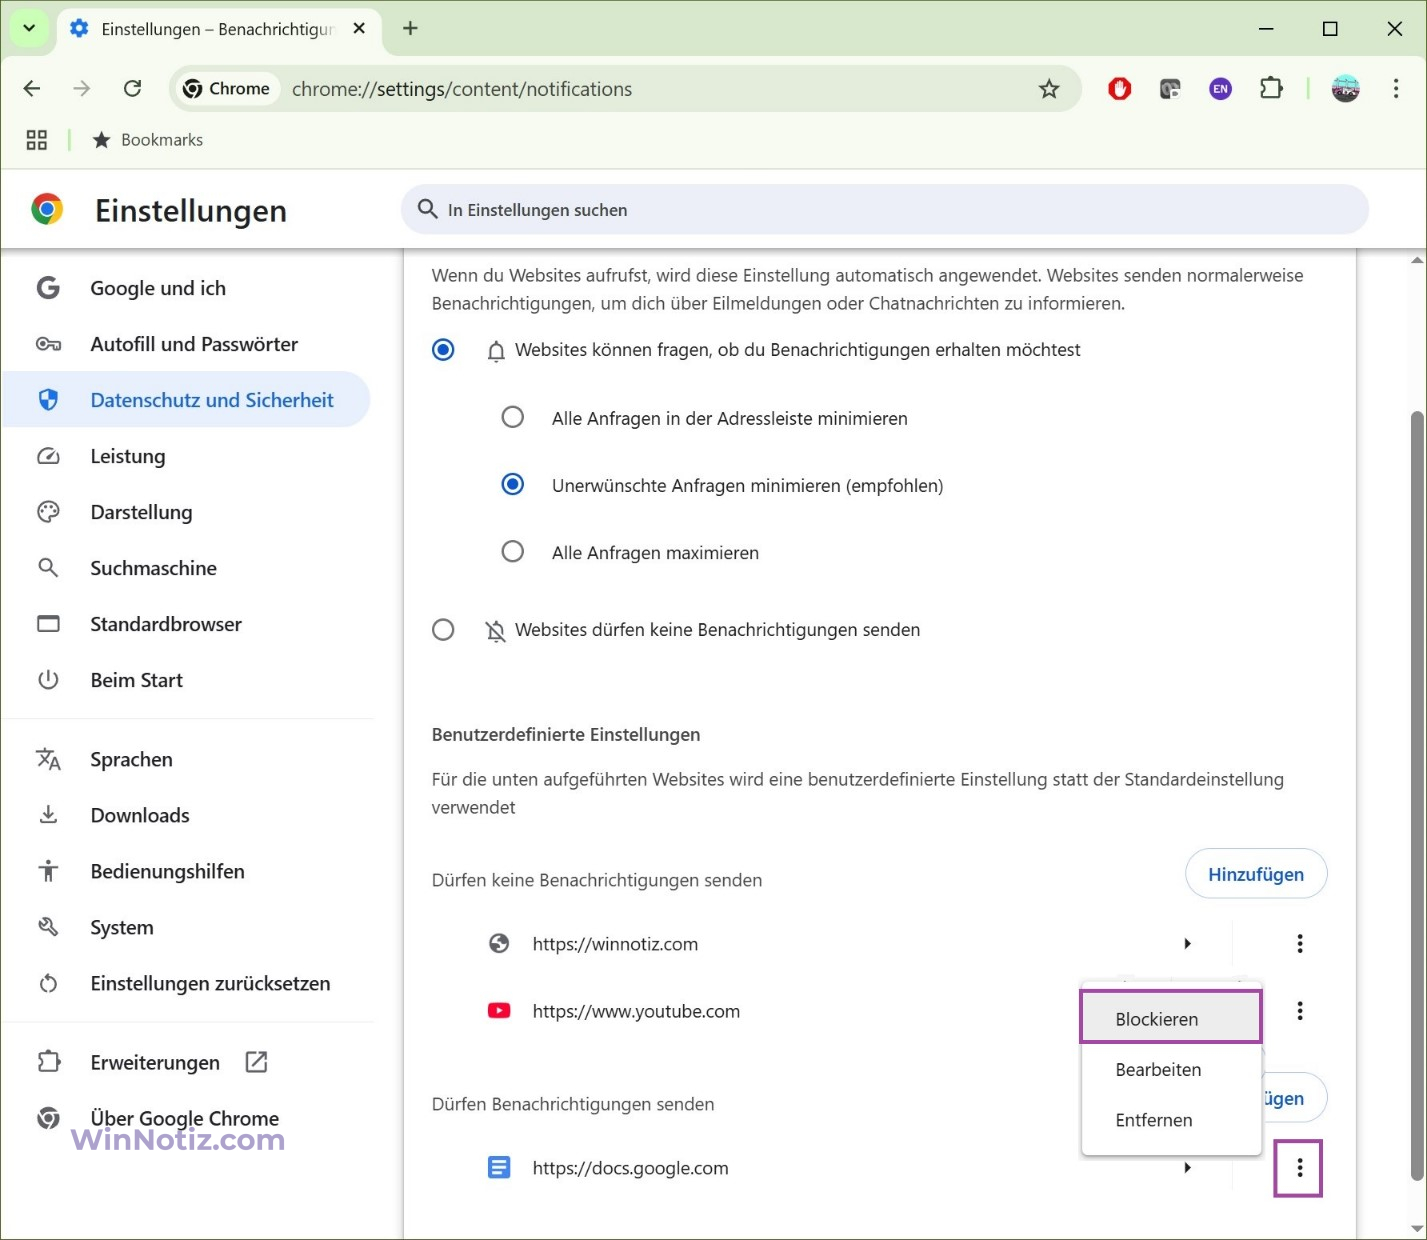The image size is (1427, 1240).
Task: Click Hinzufügen for blocked sites list
Action: point(1256,874)
